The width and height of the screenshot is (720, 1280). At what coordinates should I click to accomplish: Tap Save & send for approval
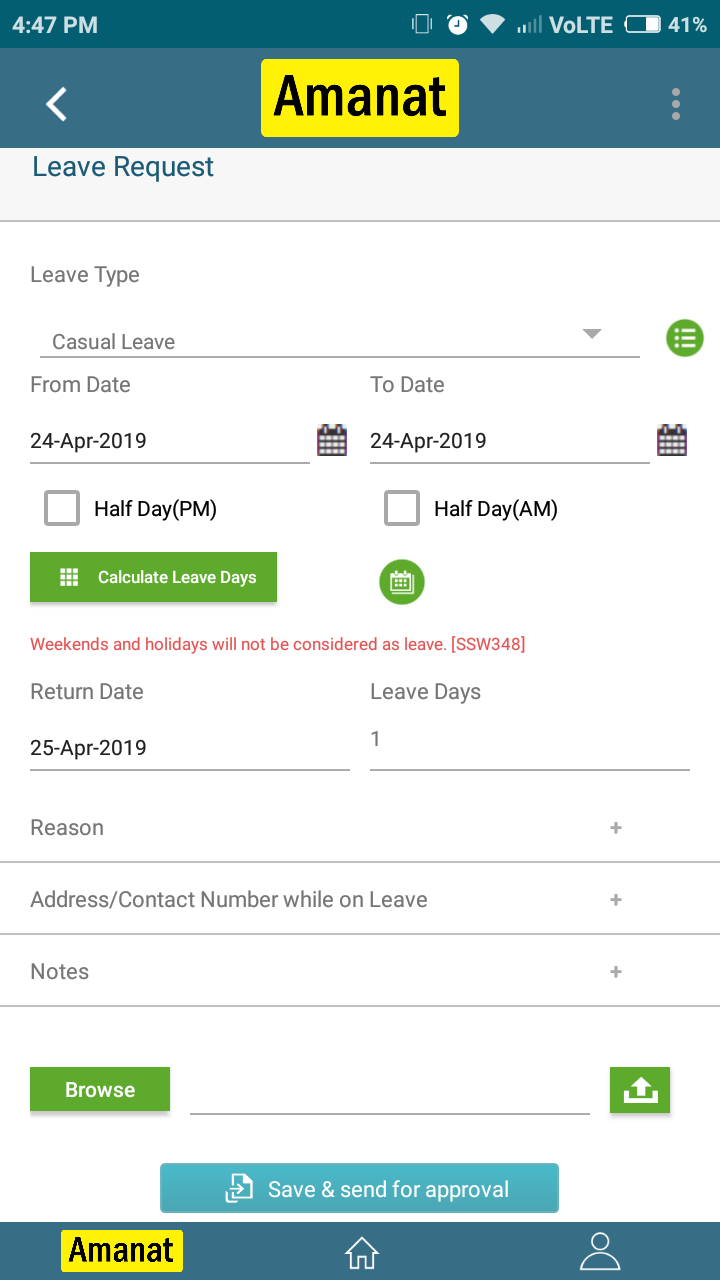tap(359, 1189)
